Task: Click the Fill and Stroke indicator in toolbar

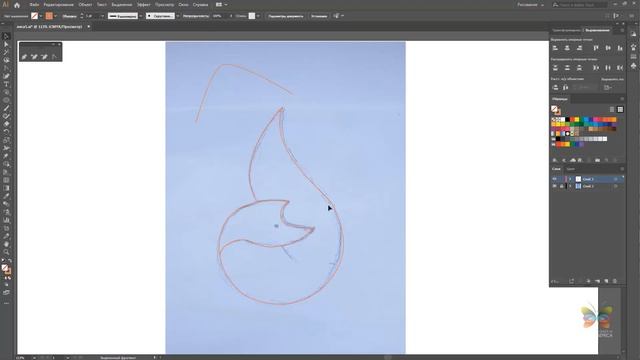Action: tap(6, 269)
